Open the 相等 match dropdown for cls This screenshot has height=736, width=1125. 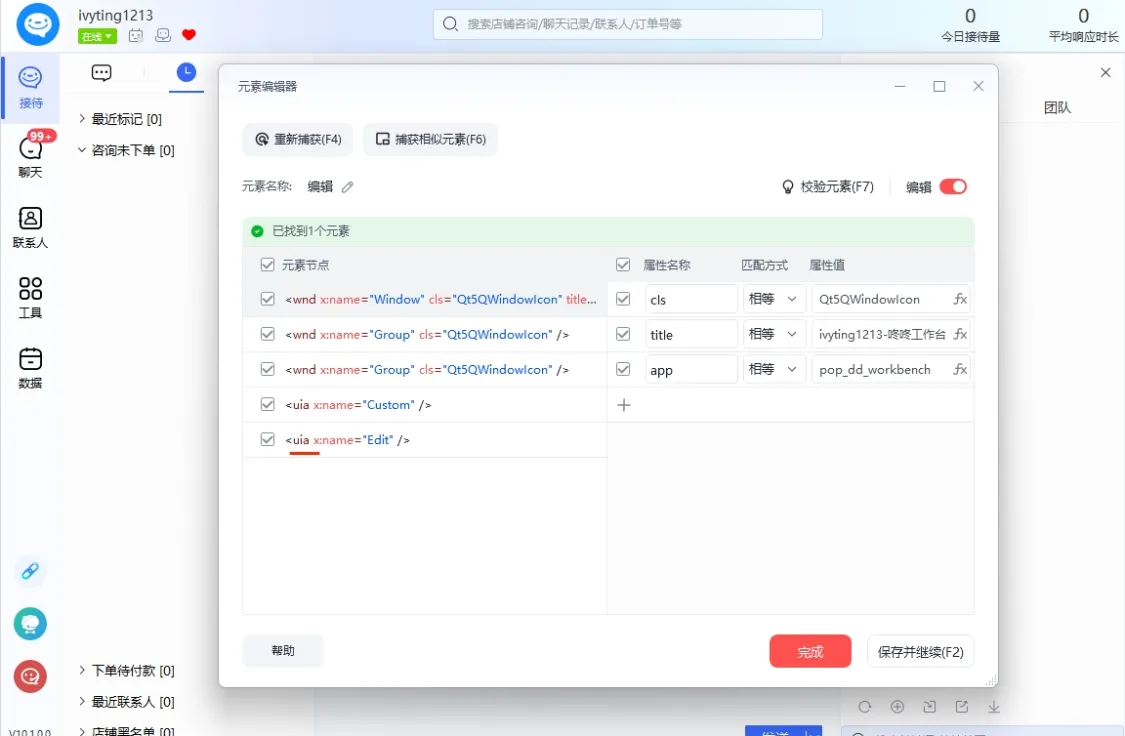774,299
